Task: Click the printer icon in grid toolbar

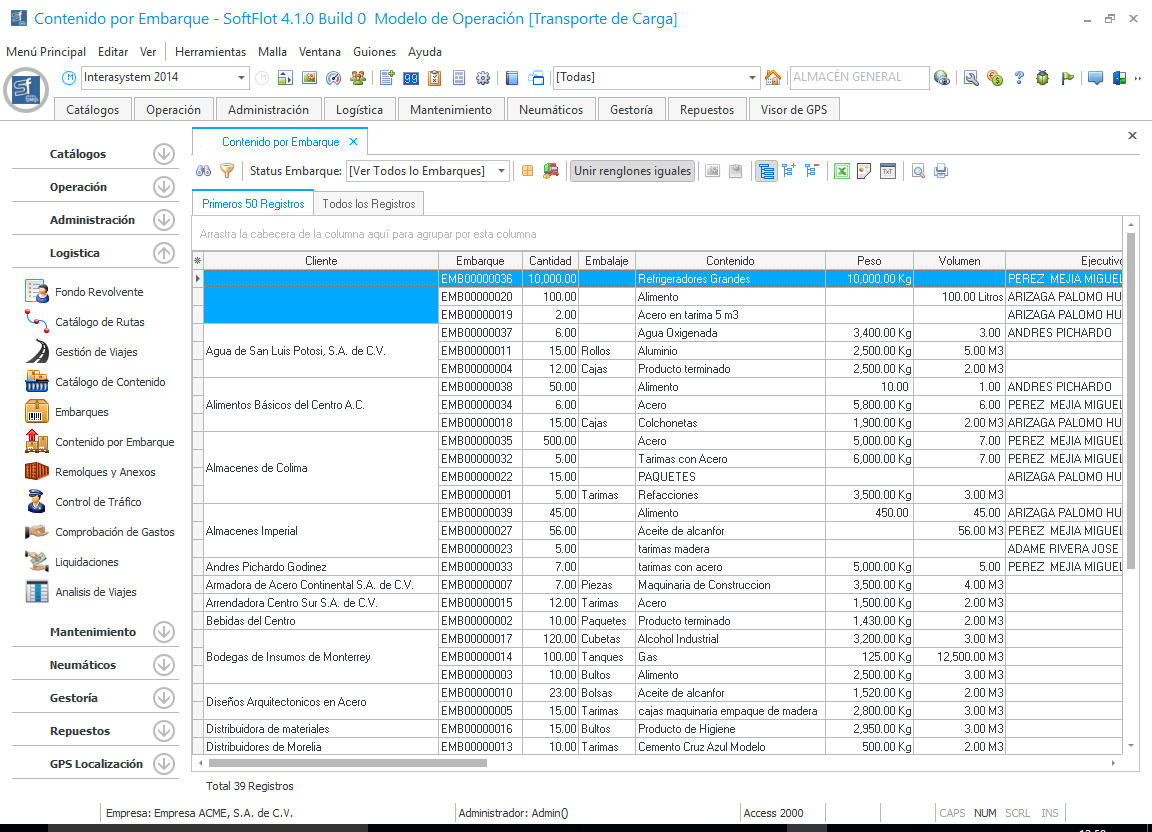Action: click(x=941, y=171)
